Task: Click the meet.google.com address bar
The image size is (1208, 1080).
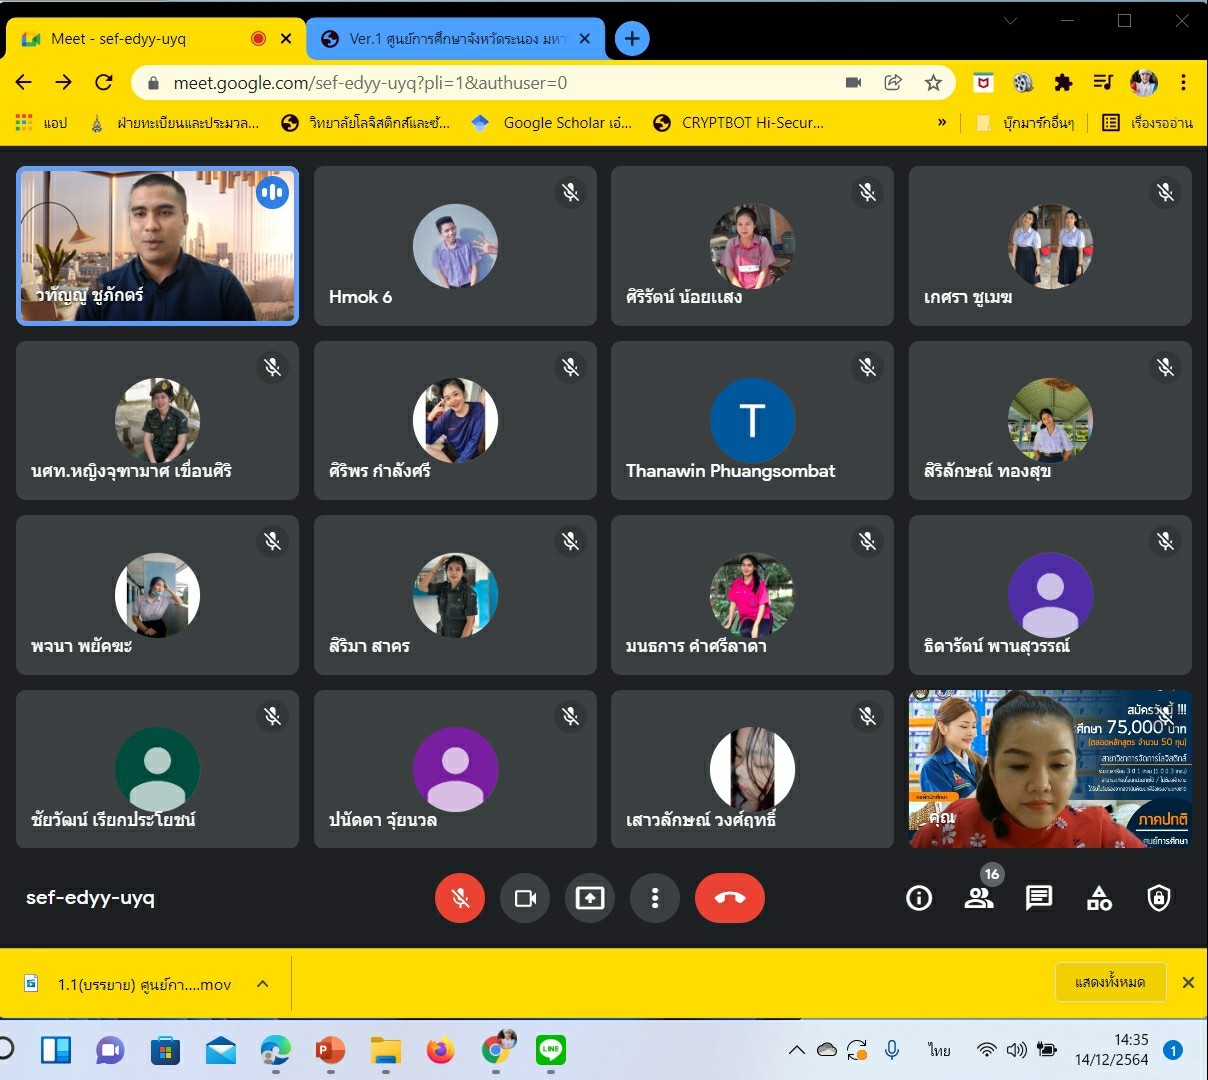Action: coord(480,83)
